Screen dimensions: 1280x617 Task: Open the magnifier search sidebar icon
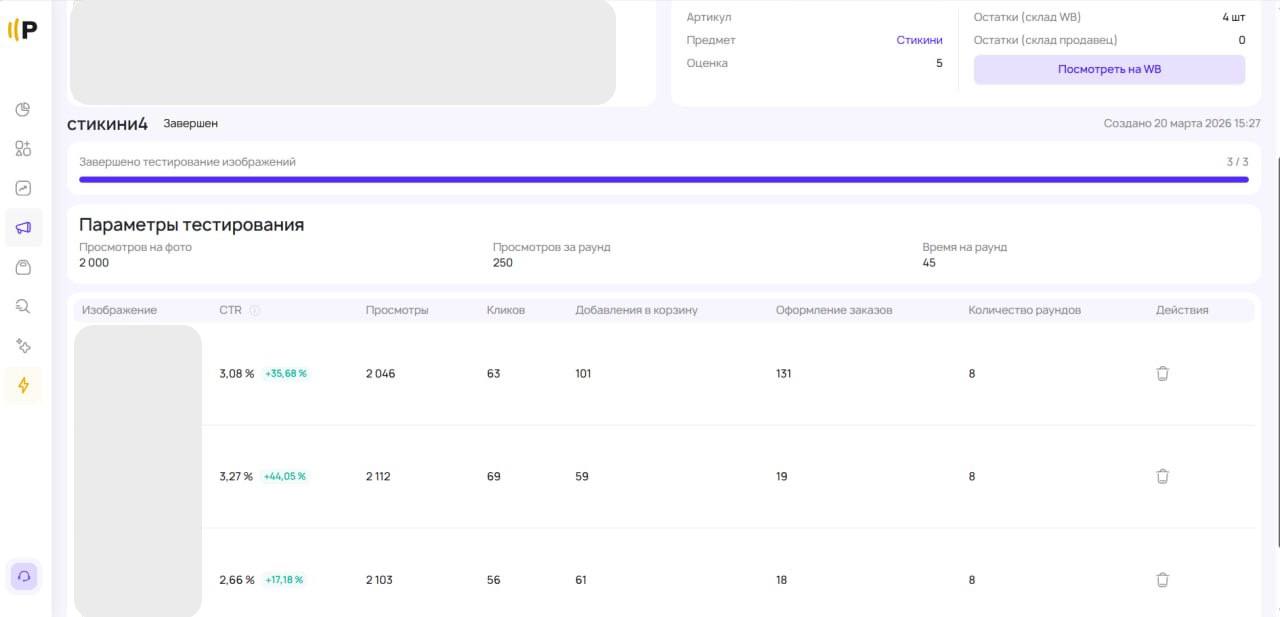tap(23, 306)
